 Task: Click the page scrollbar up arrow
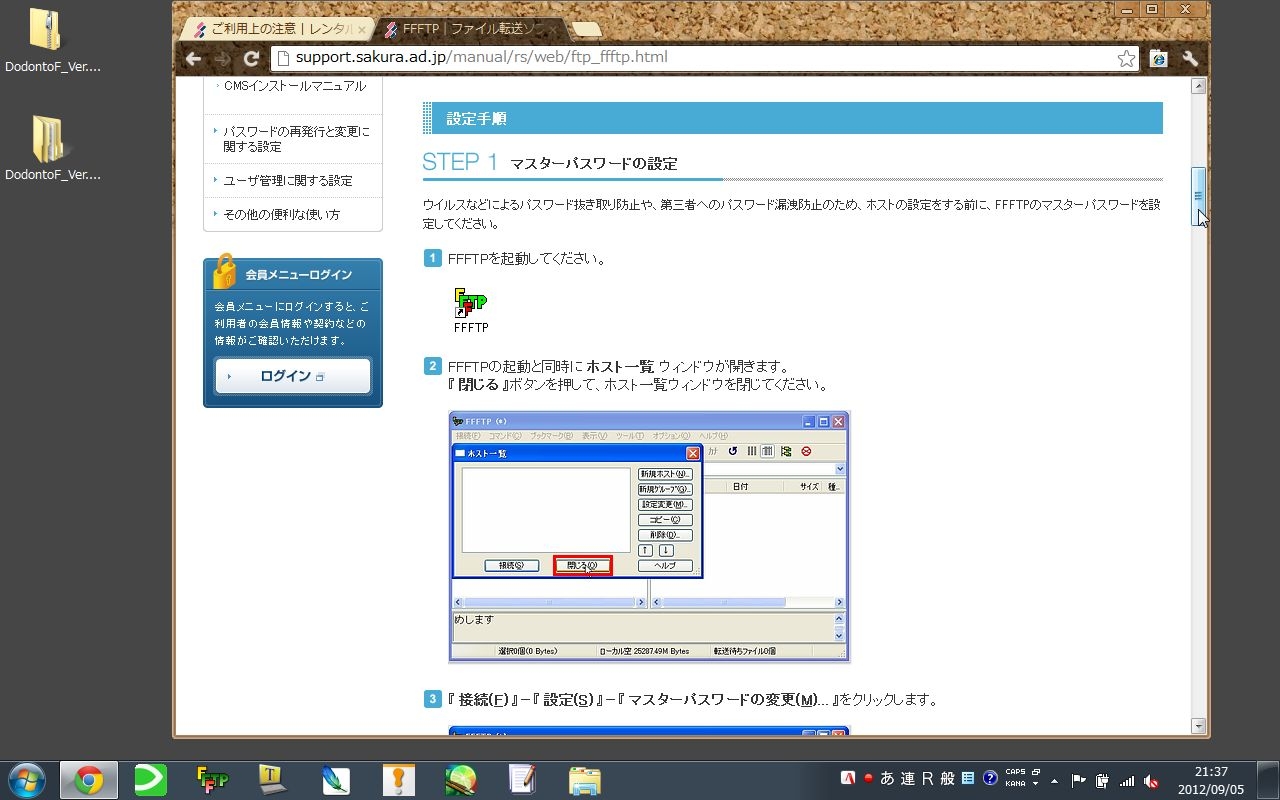point(1198,87)
